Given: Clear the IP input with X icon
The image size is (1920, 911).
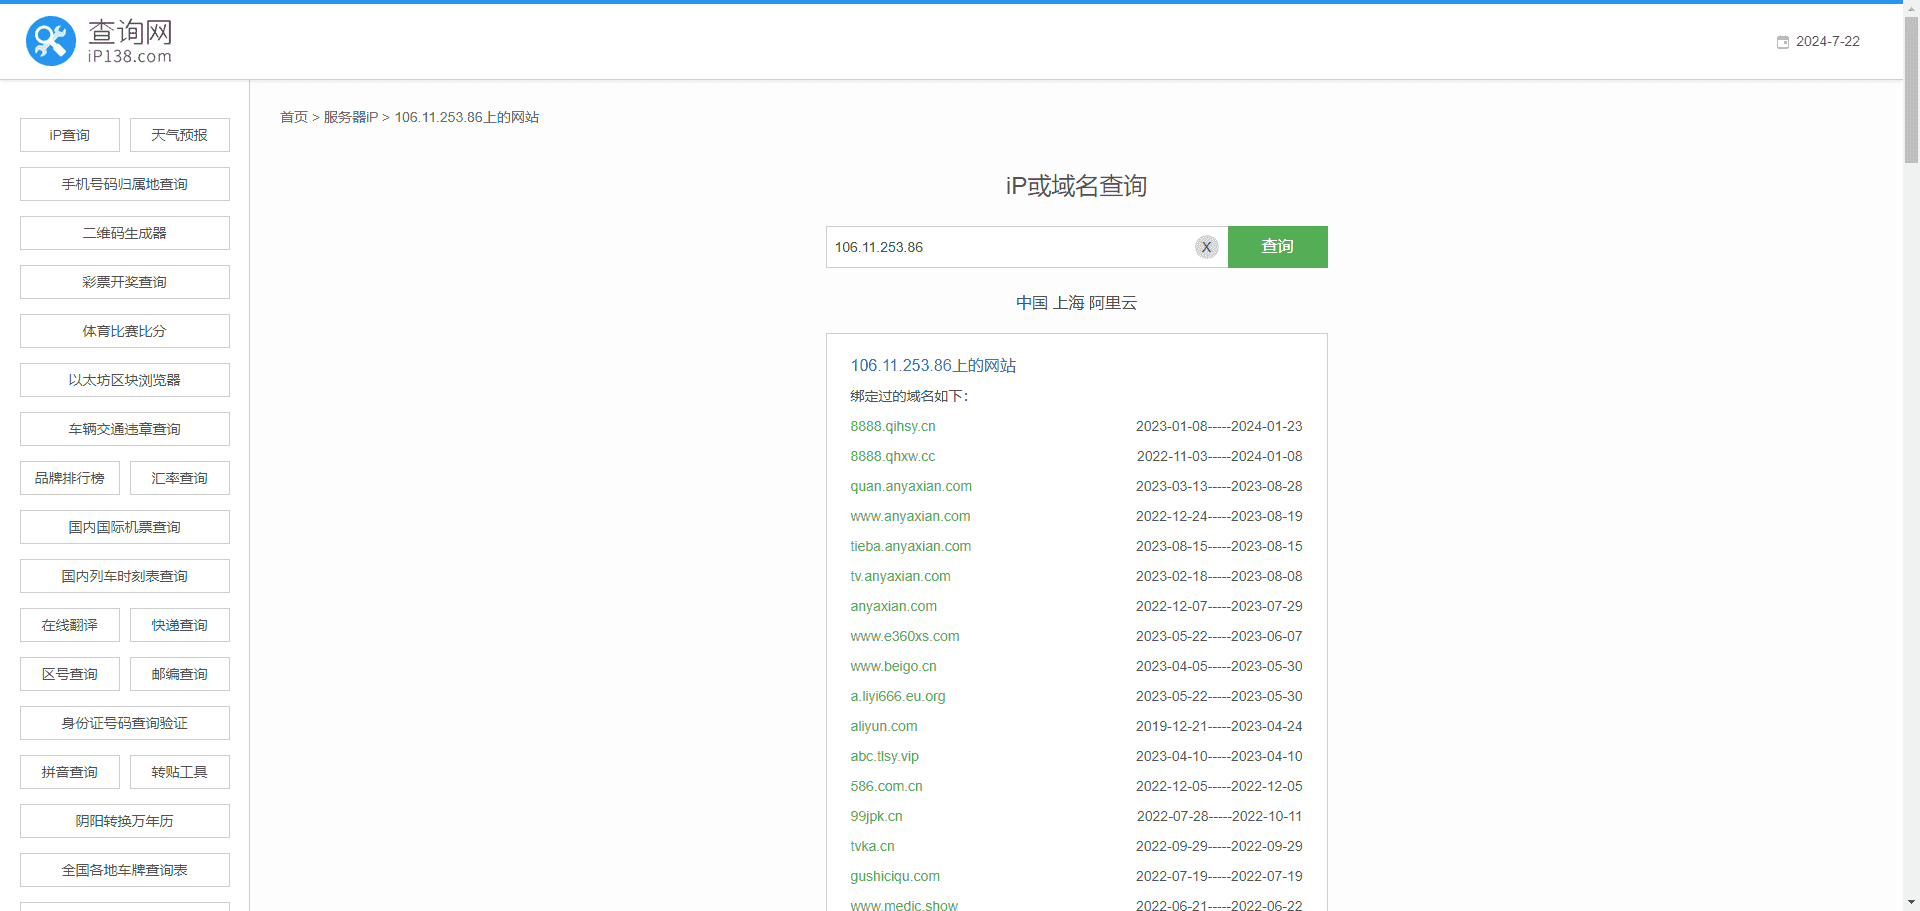Looking at the screenshot, I should [1206, 247].
